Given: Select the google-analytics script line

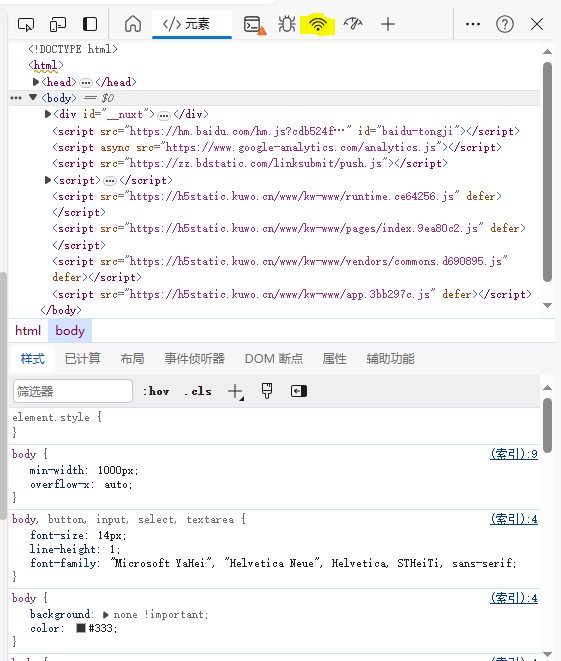Looking at the screenshot, I should point(277,148).
